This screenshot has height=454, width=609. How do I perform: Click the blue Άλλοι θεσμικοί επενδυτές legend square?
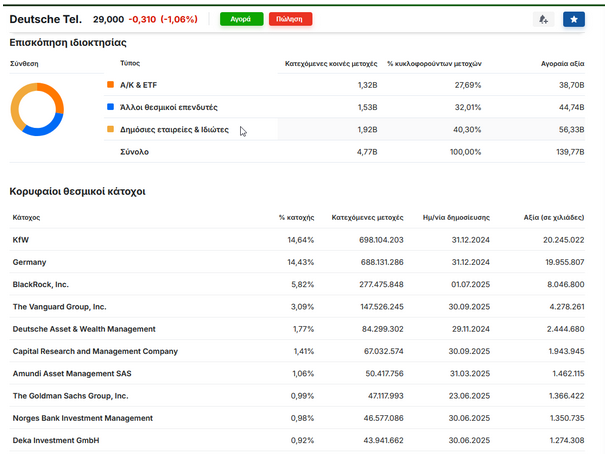click(x=110, y=107)
